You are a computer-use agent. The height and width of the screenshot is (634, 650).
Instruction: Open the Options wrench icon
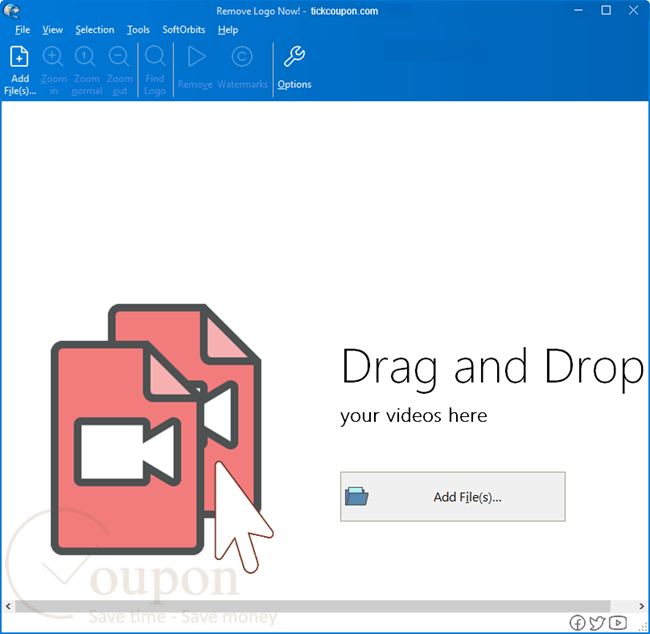pyautogui.click(x=294, y=56)
